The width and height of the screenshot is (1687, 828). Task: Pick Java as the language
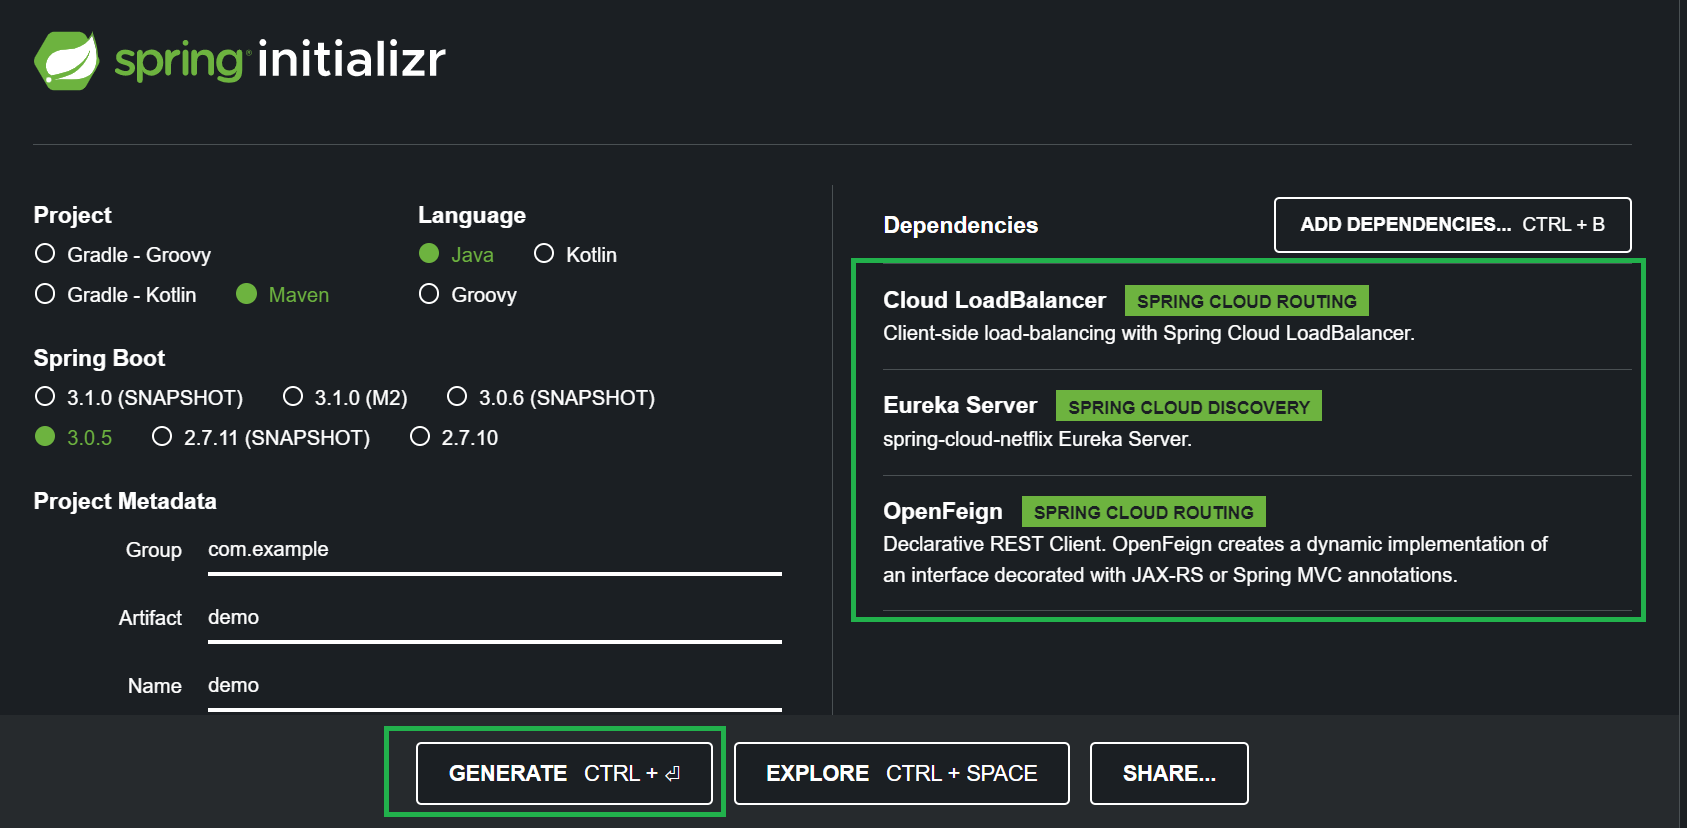pyautogui.click(x=429, y=254)
